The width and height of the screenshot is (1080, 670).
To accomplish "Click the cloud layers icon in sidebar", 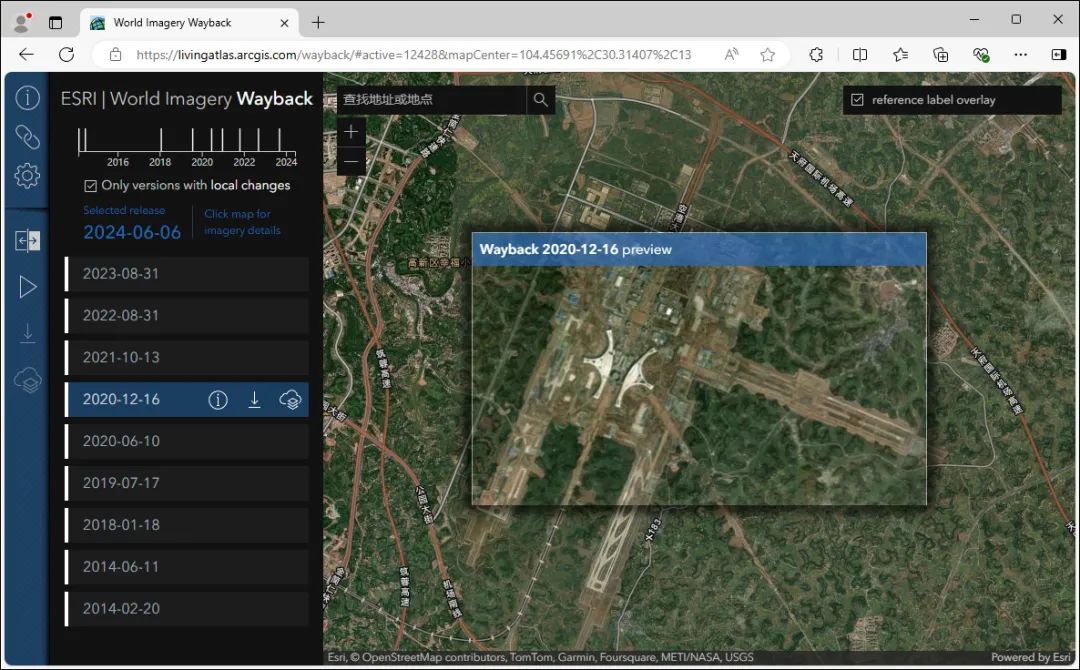I will coord(27,379).
